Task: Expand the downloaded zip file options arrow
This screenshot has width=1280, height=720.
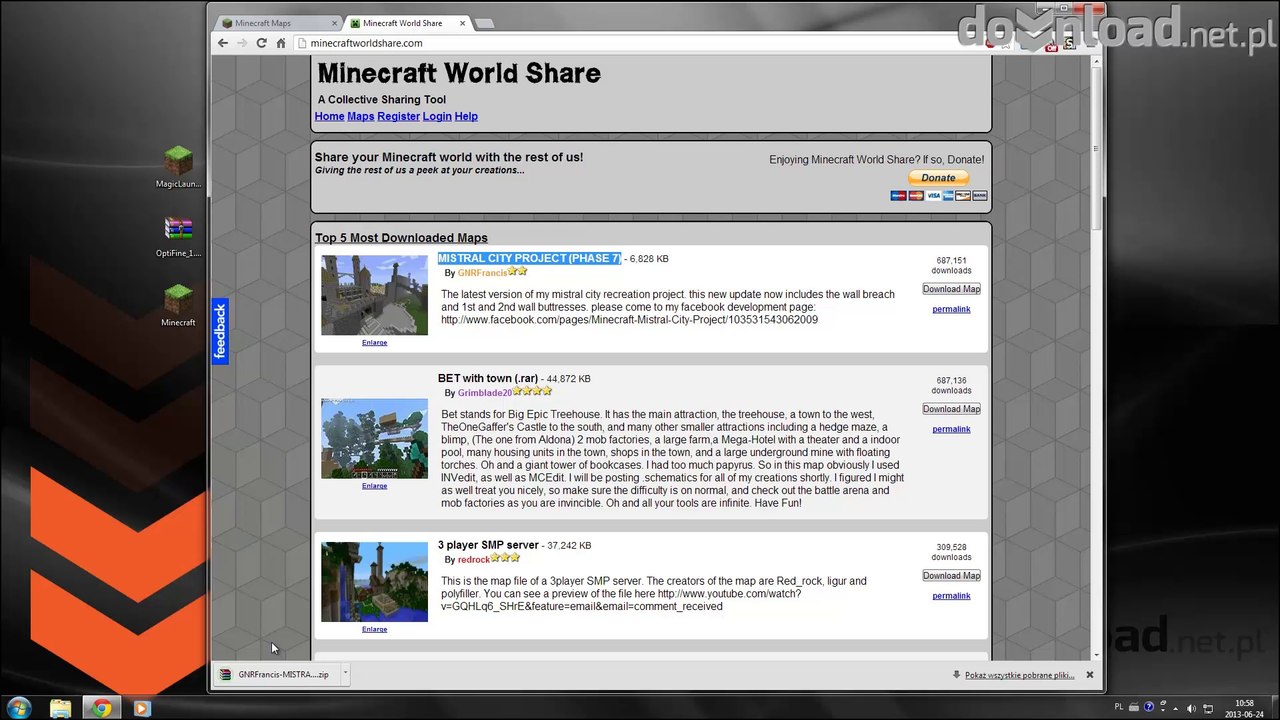Action: click(x=345, y=674)
